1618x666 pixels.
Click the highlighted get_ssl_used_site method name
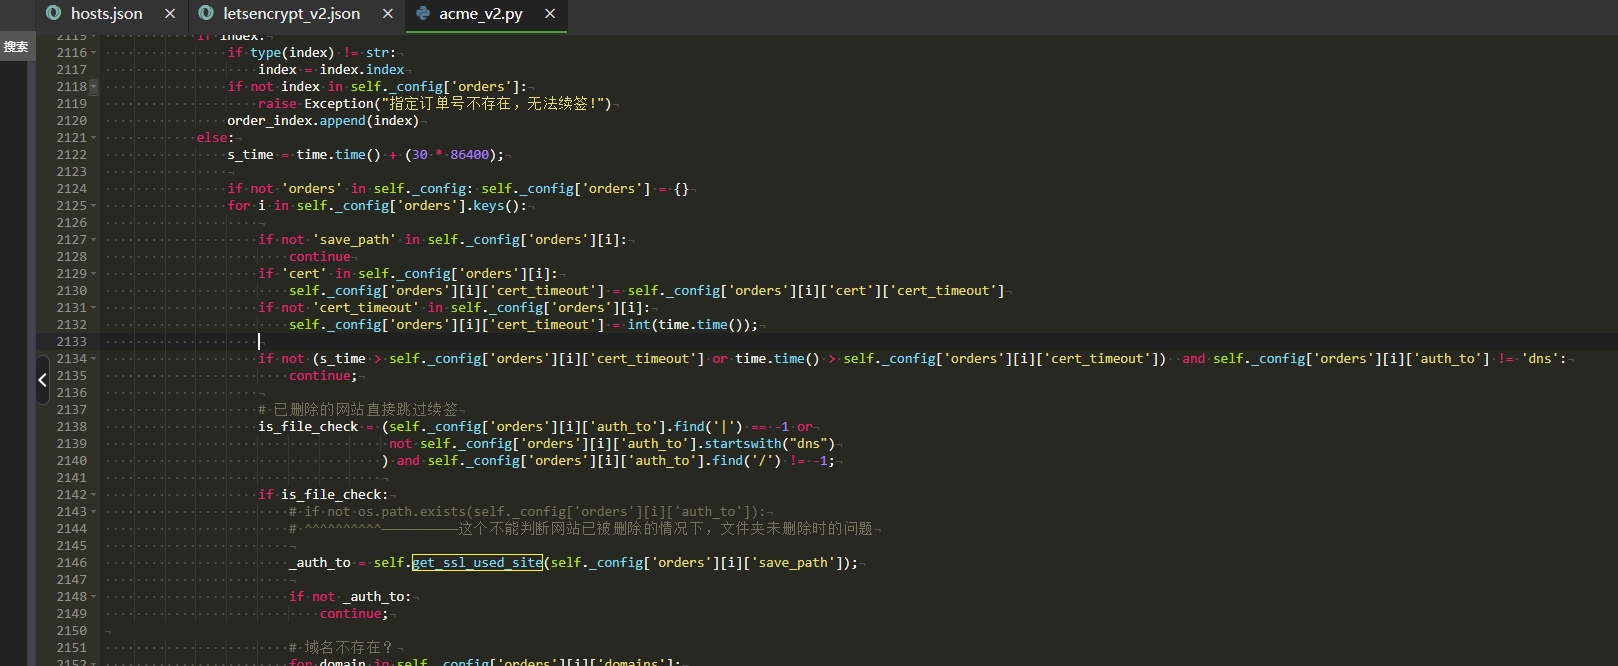(x=477, y=563)
